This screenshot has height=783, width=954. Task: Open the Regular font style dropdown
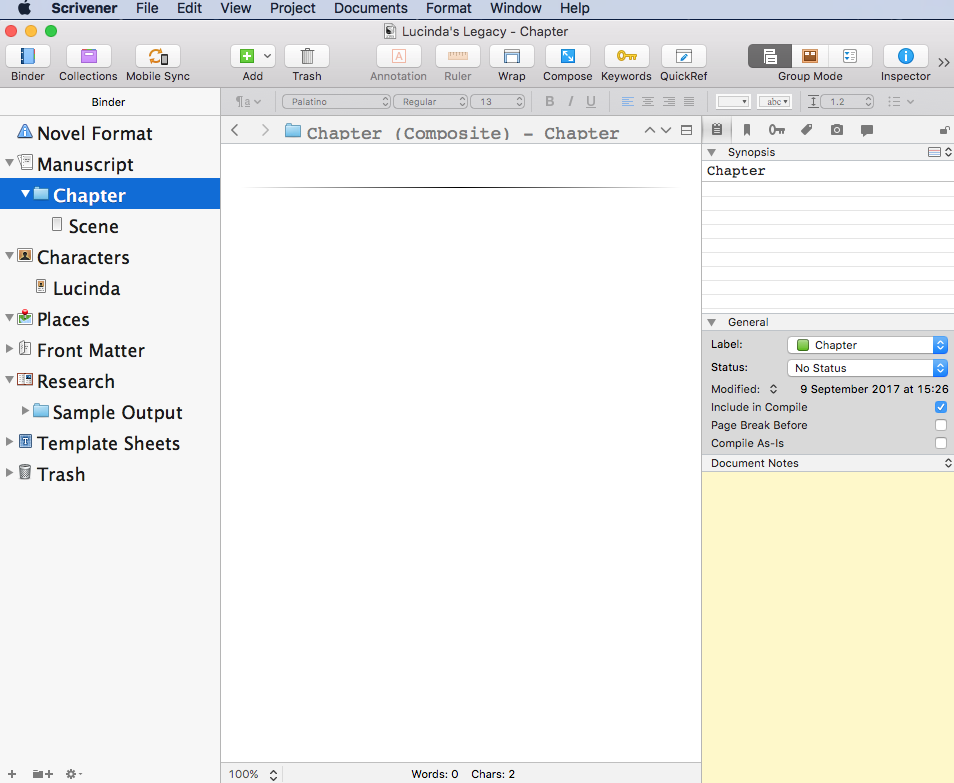pos(430,102)
